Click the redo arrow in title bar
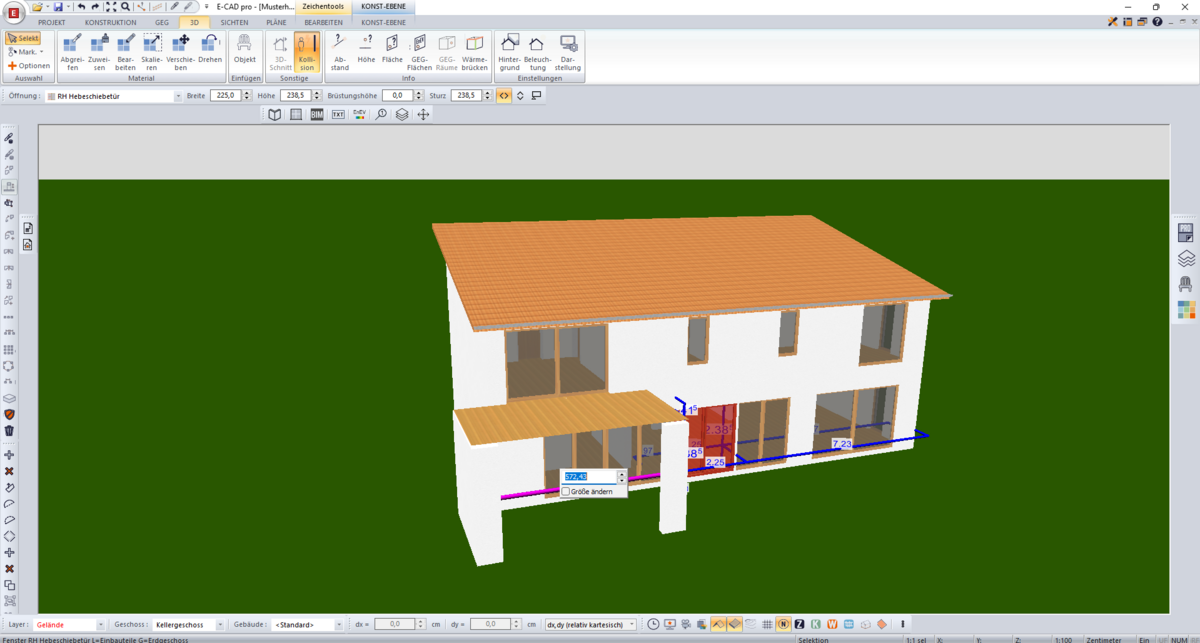 click(95, 7)
